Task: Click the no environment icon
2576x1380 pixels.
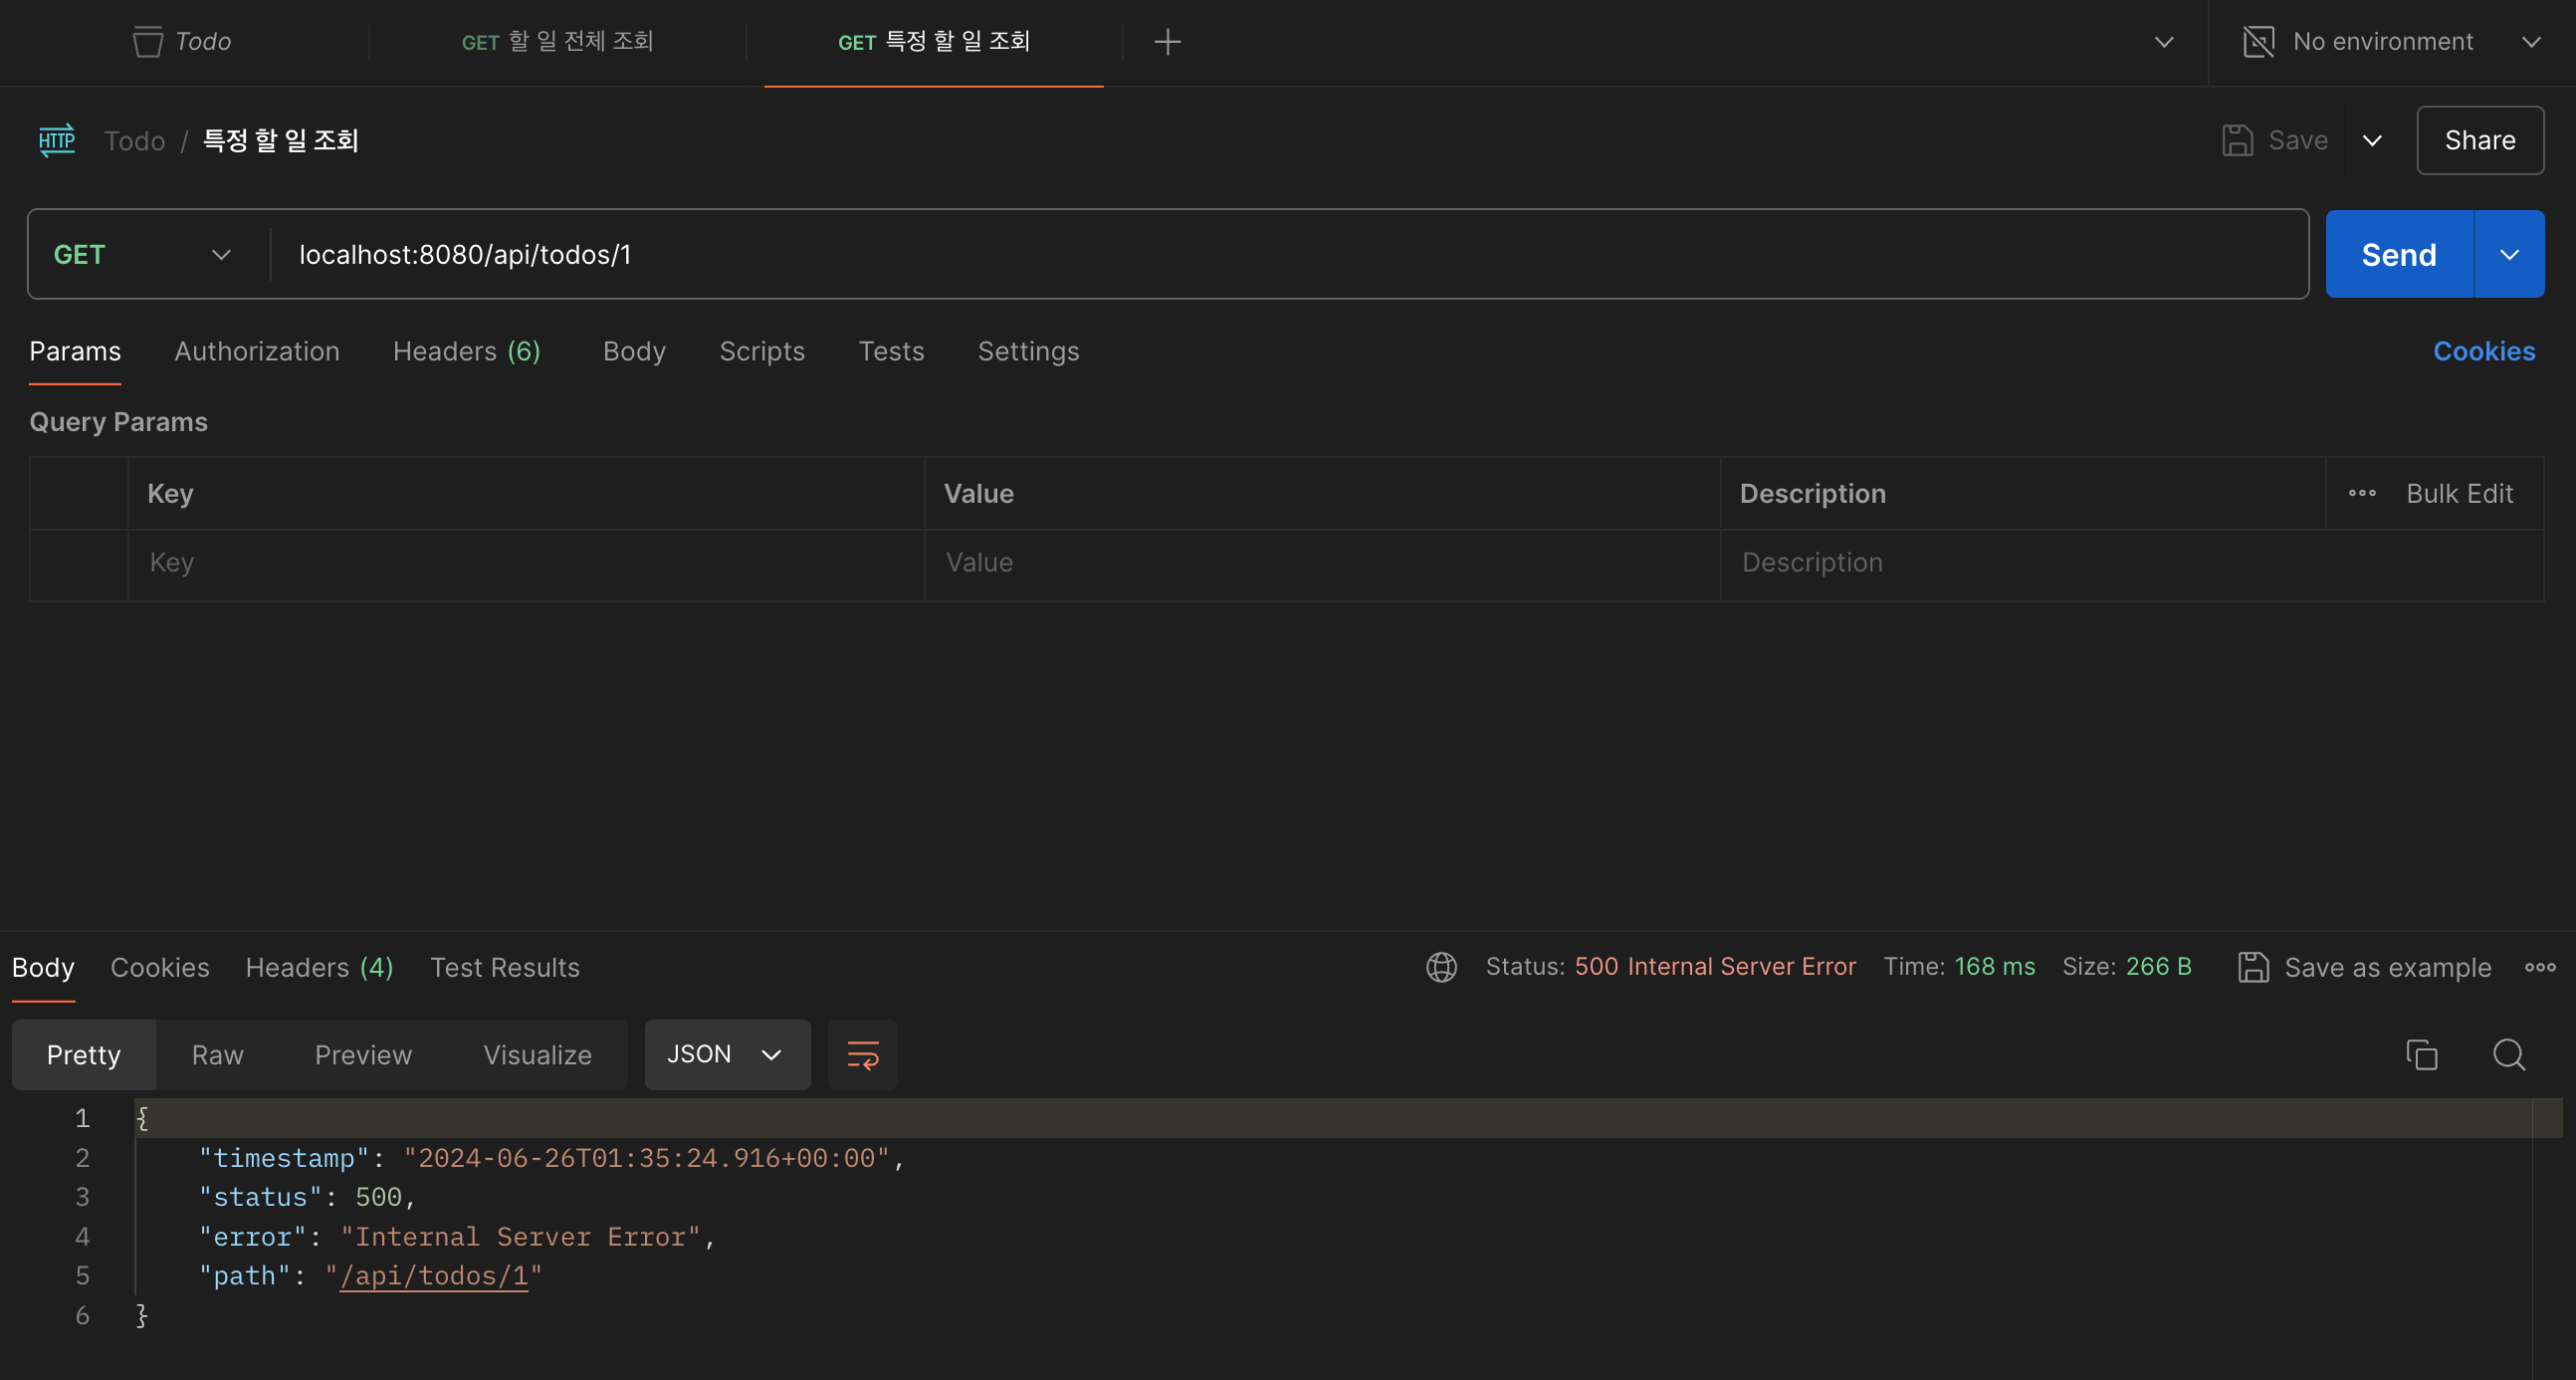Action: pos(2258,42)
